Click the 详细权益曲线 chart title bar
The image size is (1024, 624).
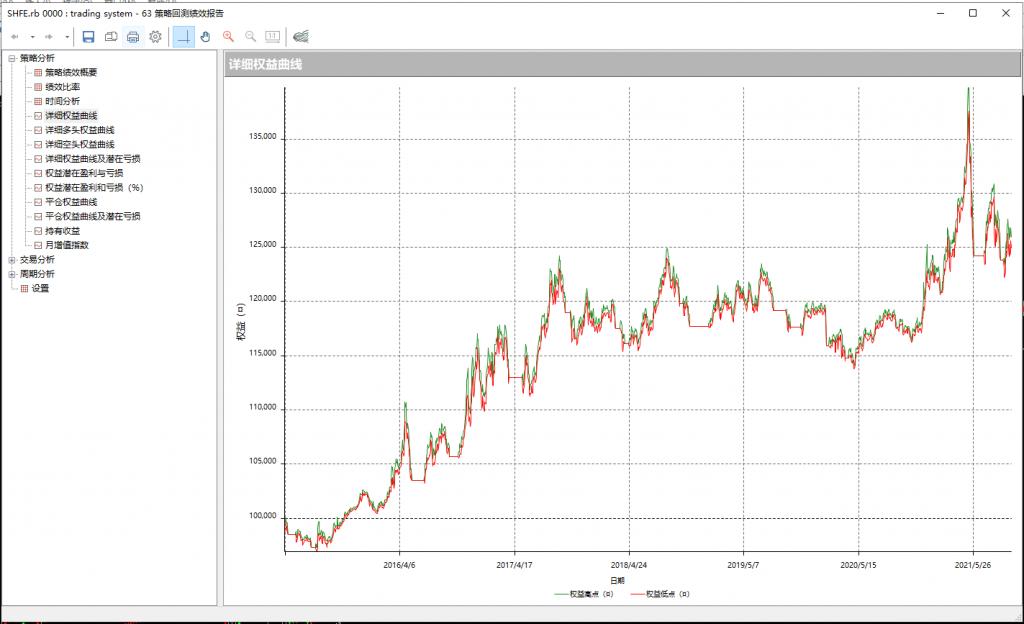[622, 65]
